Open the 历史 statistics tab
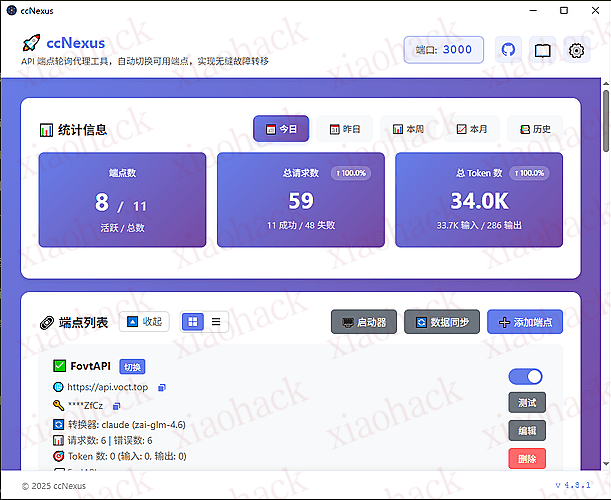The width and height of the screenshot is (611, 500). [535, 129]
